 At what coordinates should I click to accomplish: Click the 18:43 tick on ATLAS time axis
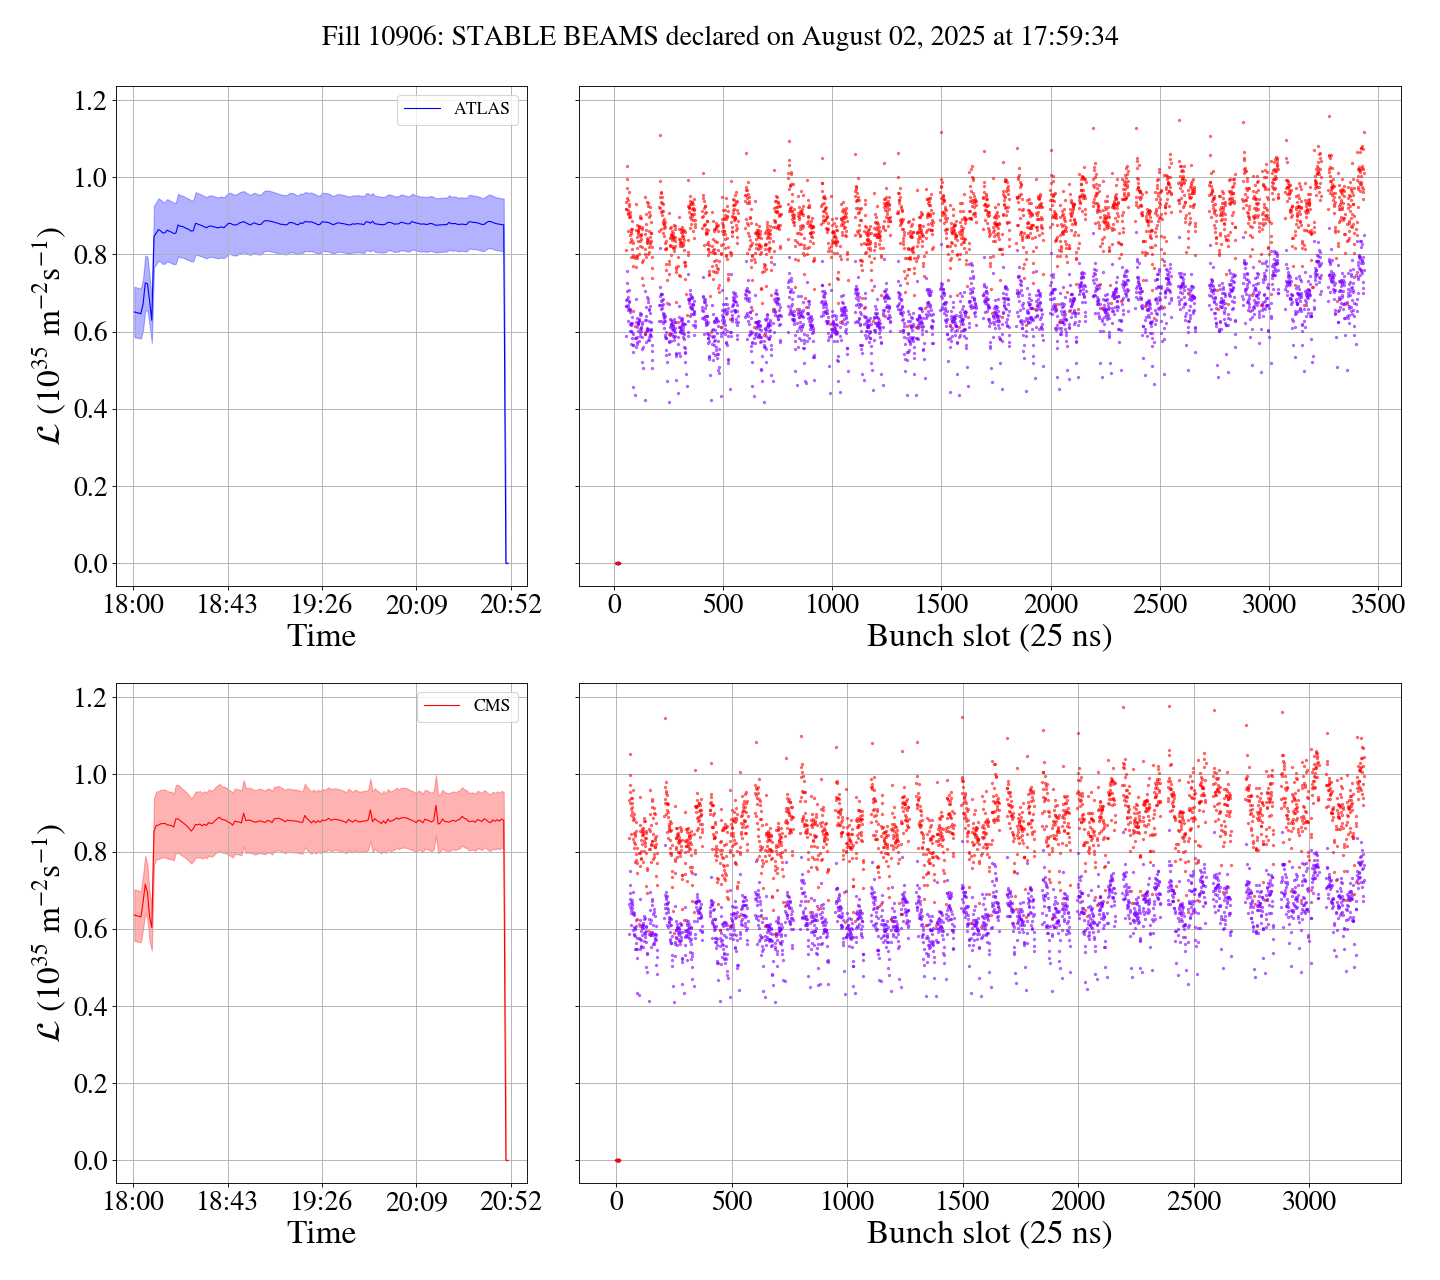pyautogui.click(x=228, y=604)
